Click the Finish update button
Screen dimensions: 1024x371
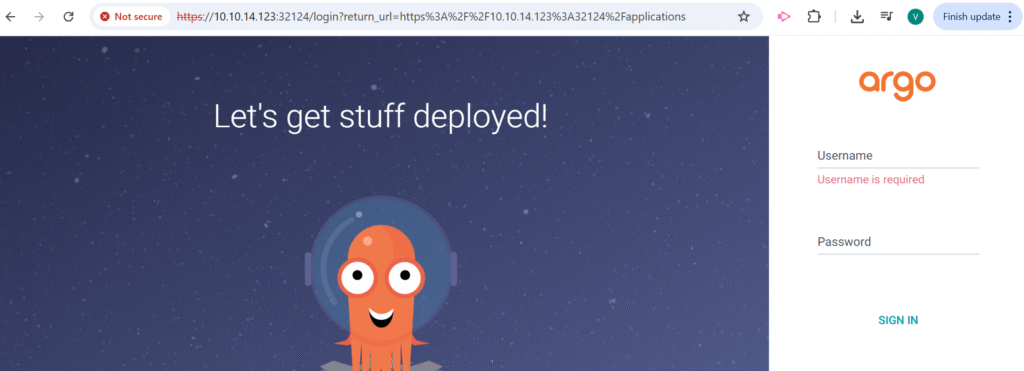[x=971, y=17]
